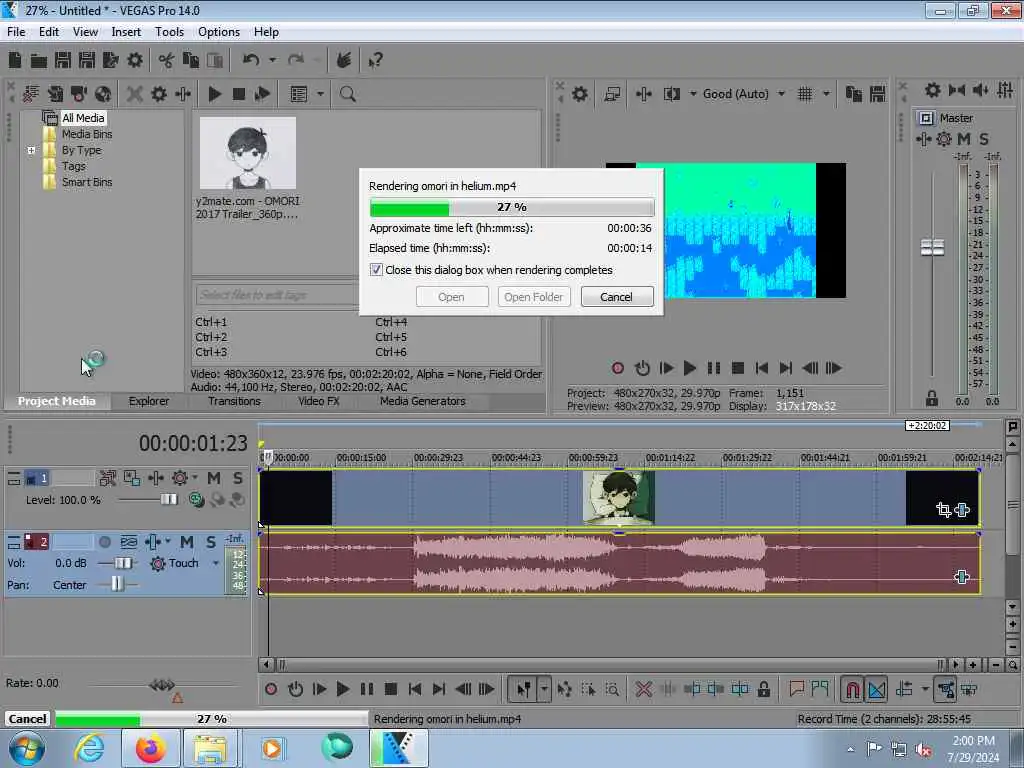Click the Open project folder icon
1024x768 pixels.
coord(39,61)
